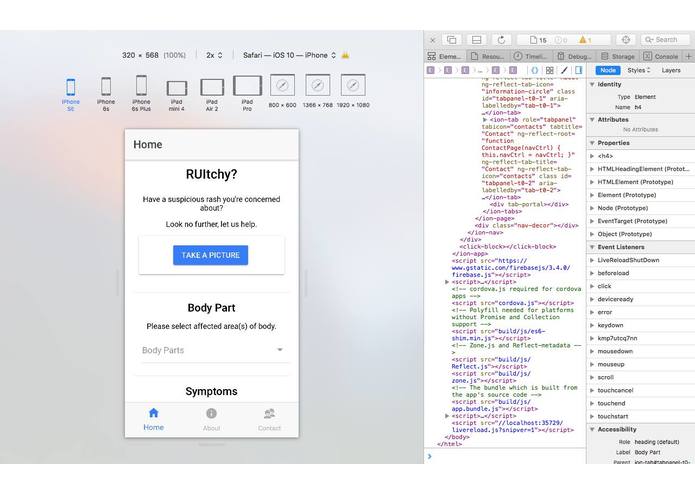Select the Node sidebar panel

click(608, 70)
